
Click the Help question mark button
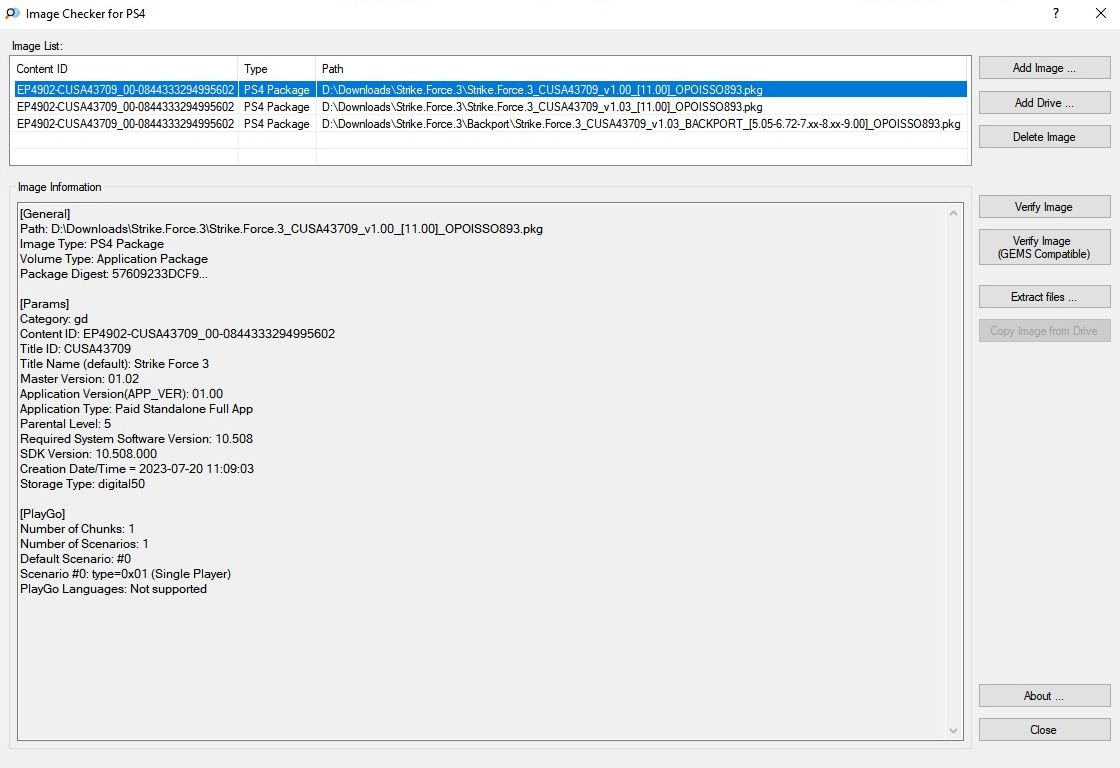[x=1056, y=13]
